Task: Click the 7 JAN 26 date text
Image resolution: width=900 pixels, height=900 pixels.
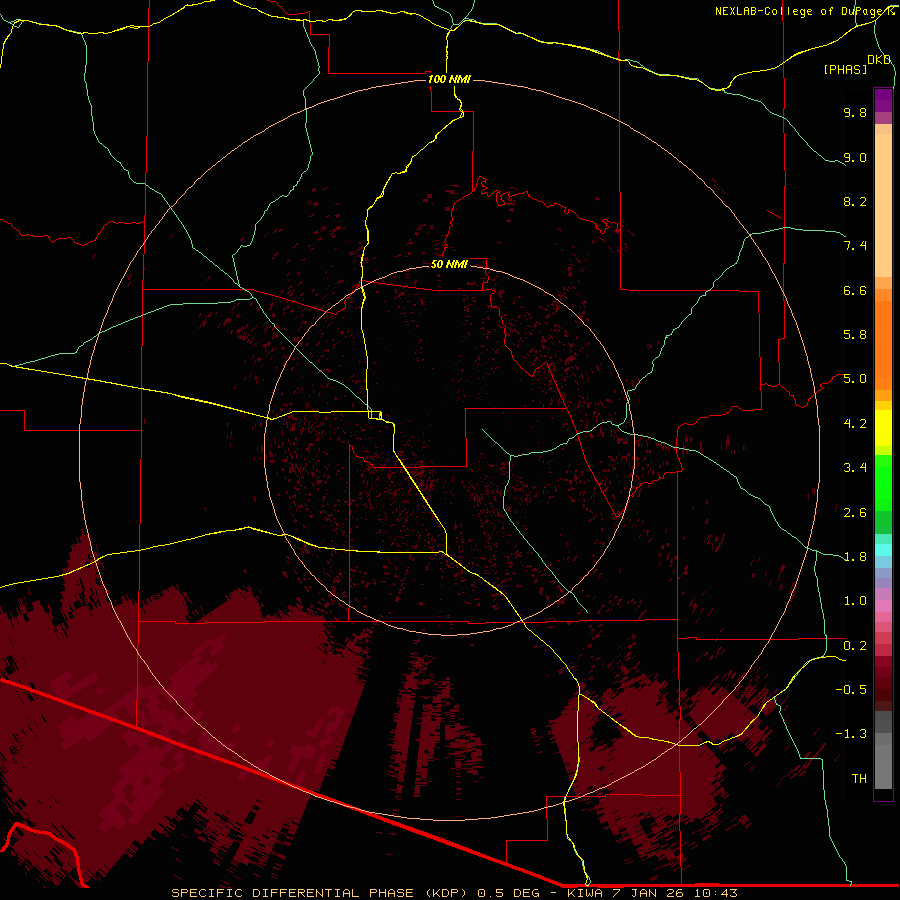Action: pyautogui.click(x=650, y=893)
